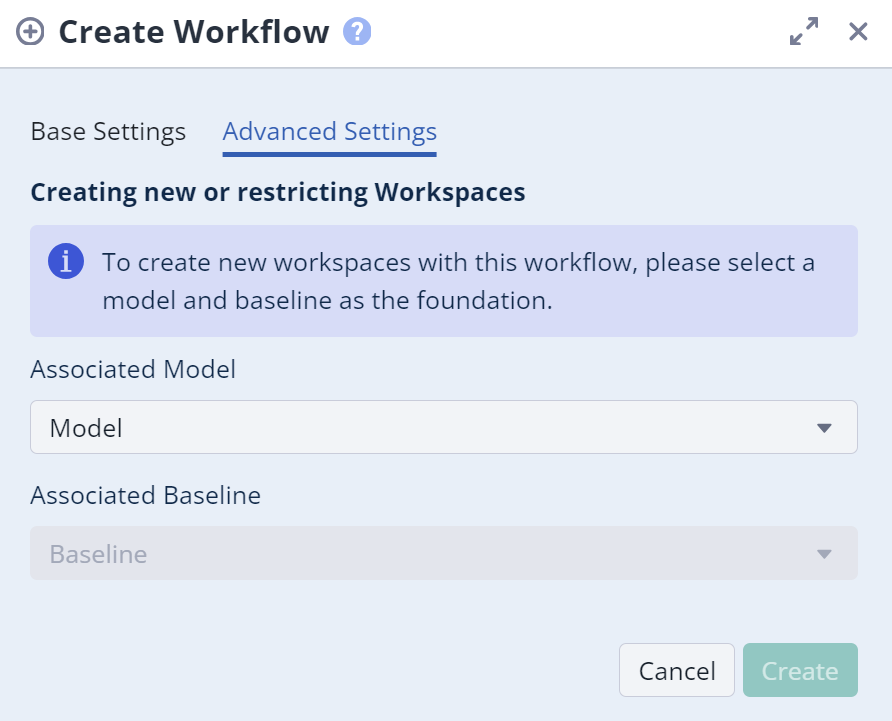This screenshot has height=721, width=892.
Task: Click the Create button
Action: point(799,670)
